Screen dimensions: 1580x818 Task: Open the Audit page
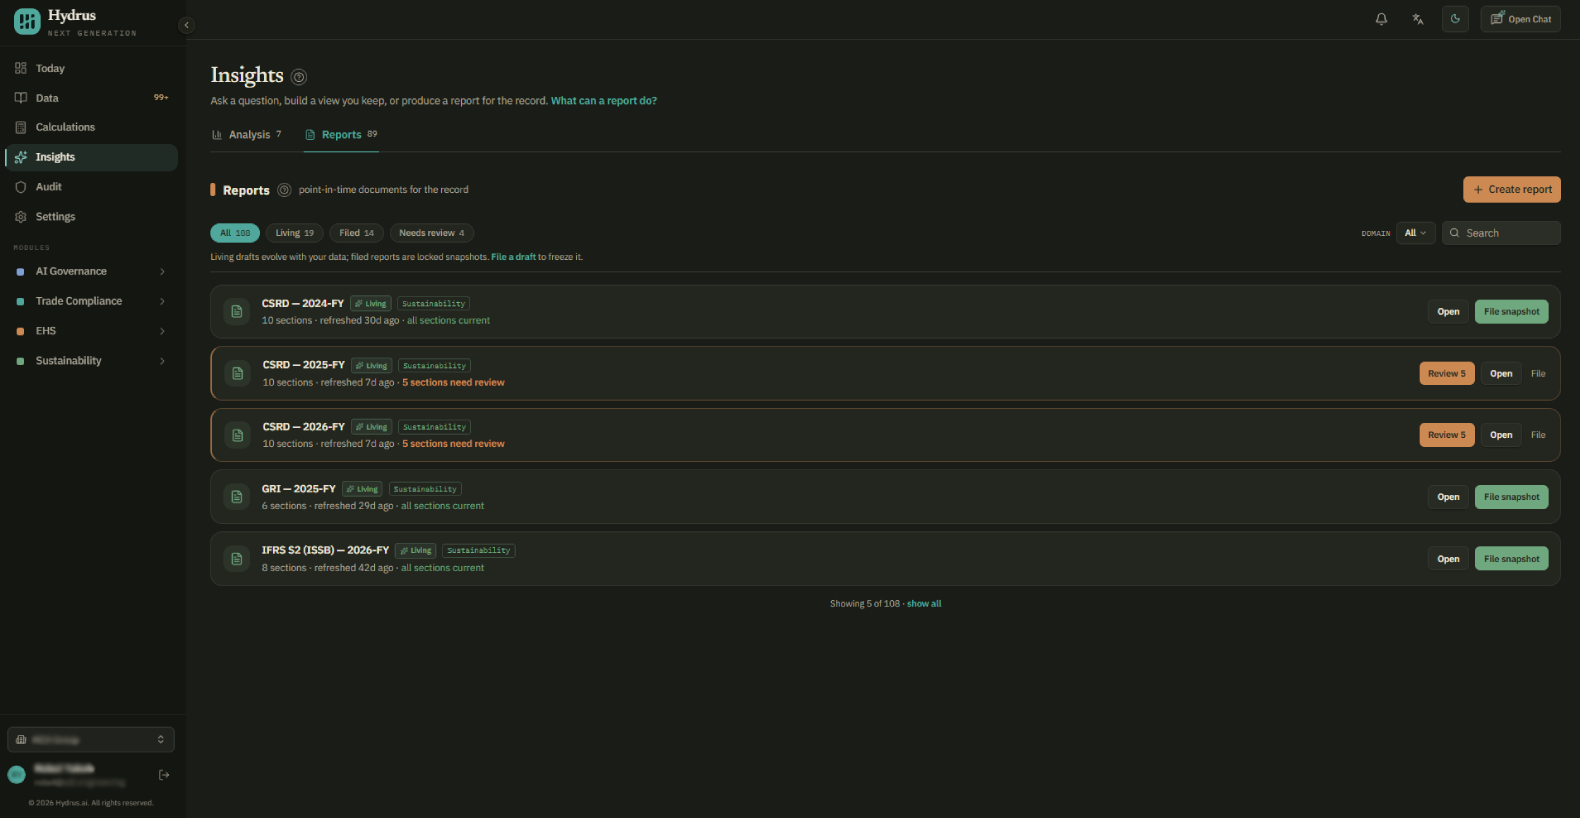pos(91,187)
